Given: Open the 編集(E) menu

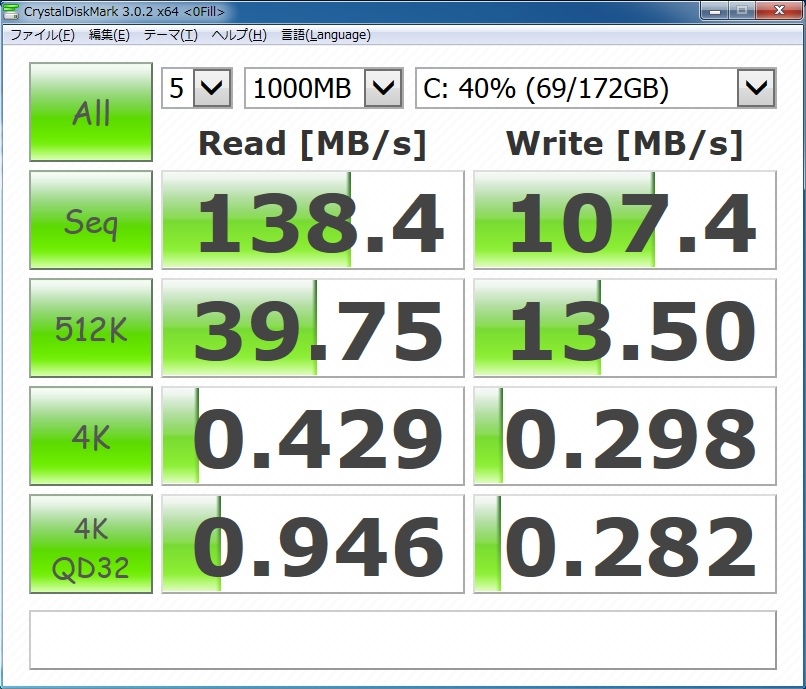Looking at the screenshot, I should pos(109,35).
